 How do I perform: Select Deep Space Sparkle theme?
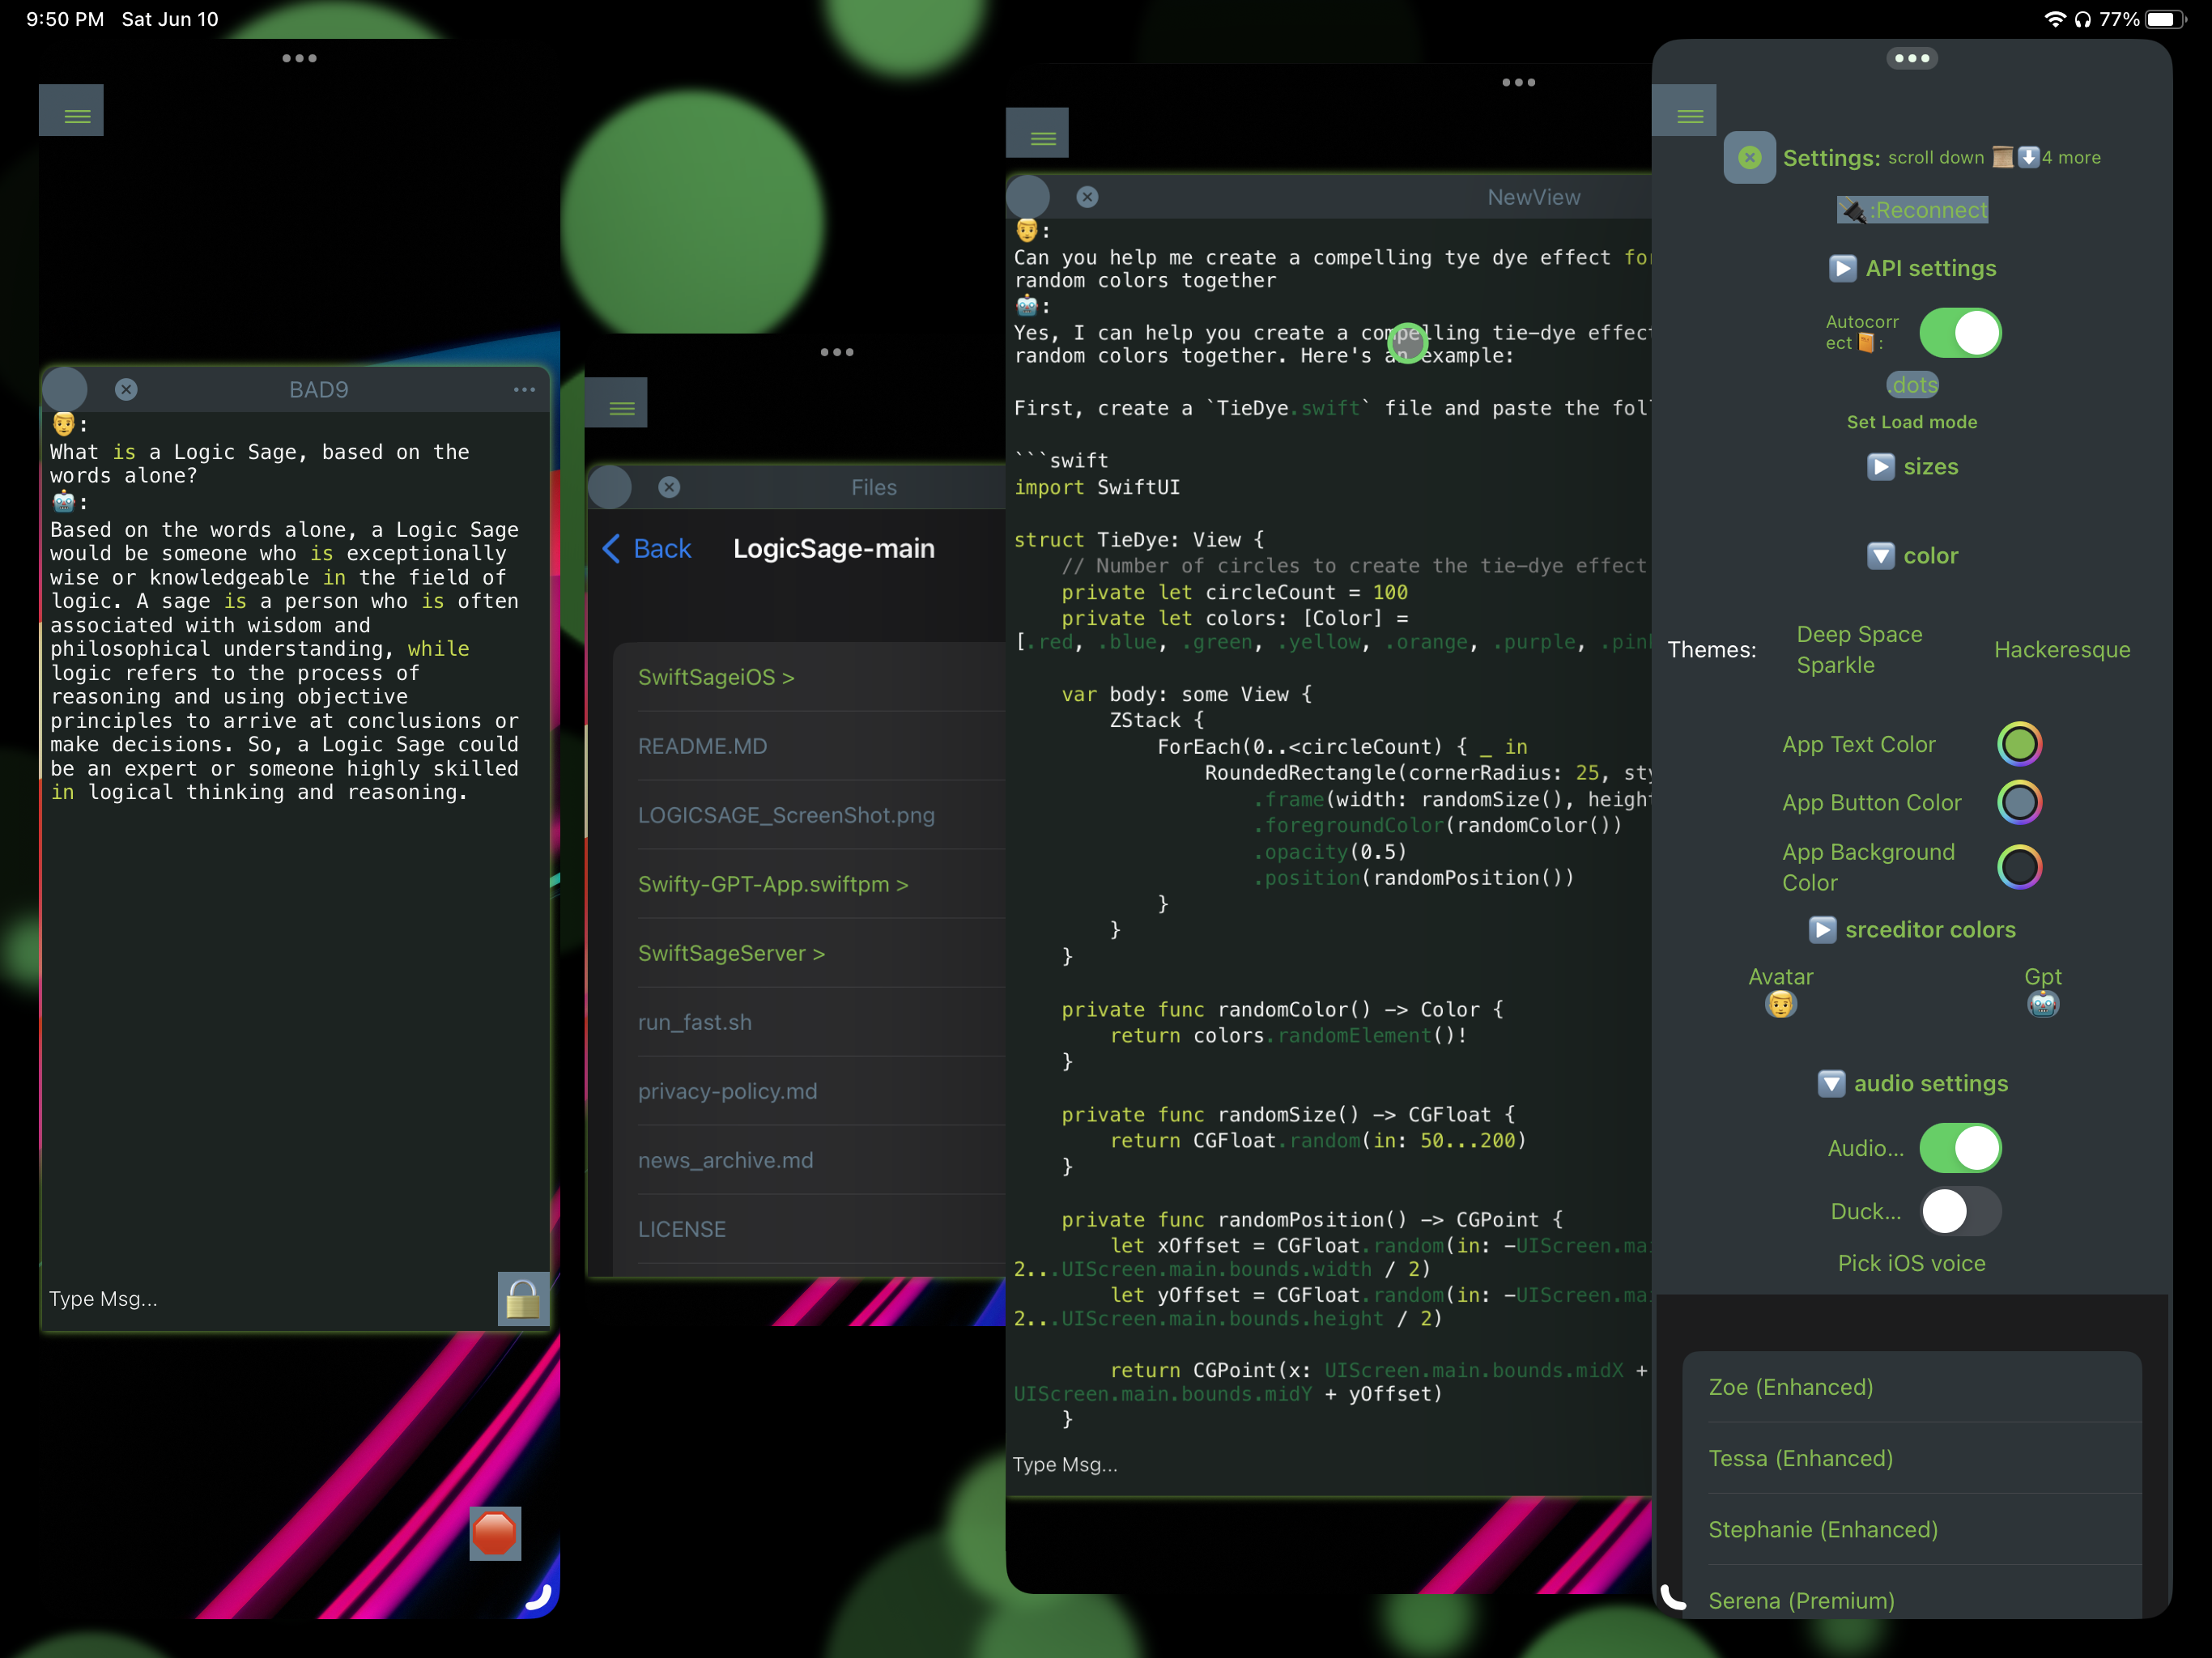point(1859,649)
